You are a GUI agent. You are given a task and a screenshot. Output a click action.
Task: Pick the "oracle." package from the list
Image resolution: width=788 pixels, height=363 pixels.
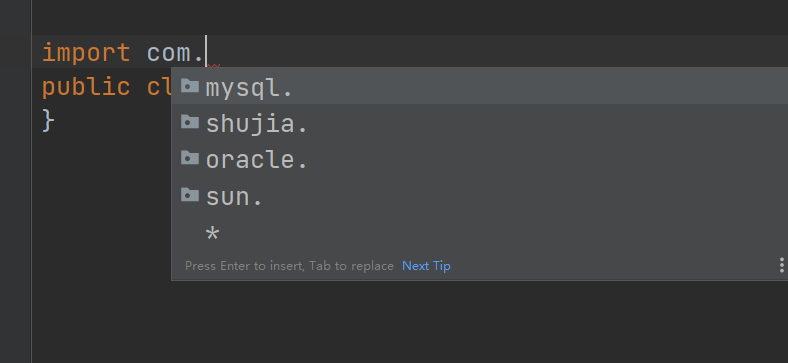click(x=479, y=158)
